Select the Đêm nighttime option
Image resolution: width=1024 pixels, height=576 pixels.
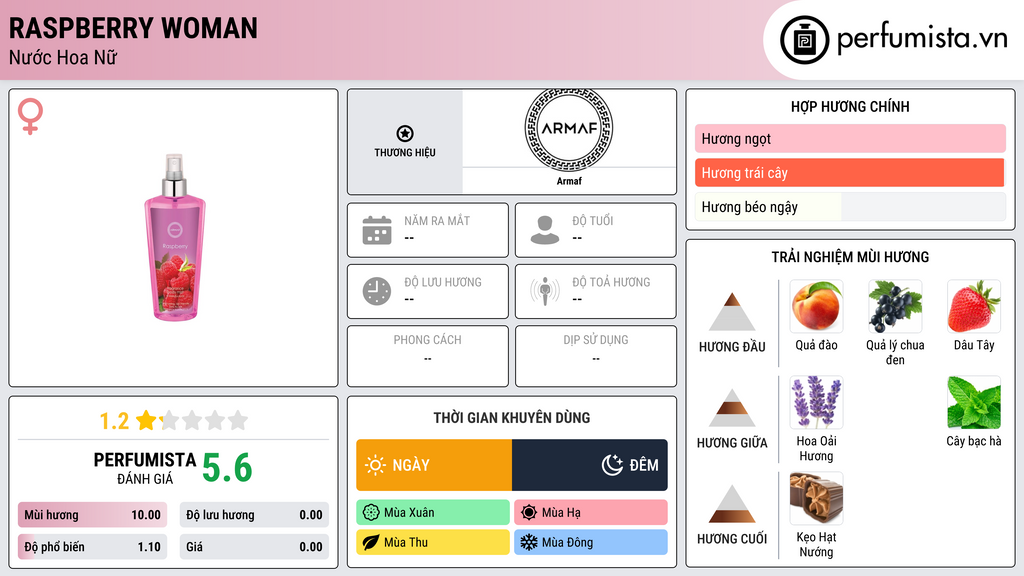point(590,465)
